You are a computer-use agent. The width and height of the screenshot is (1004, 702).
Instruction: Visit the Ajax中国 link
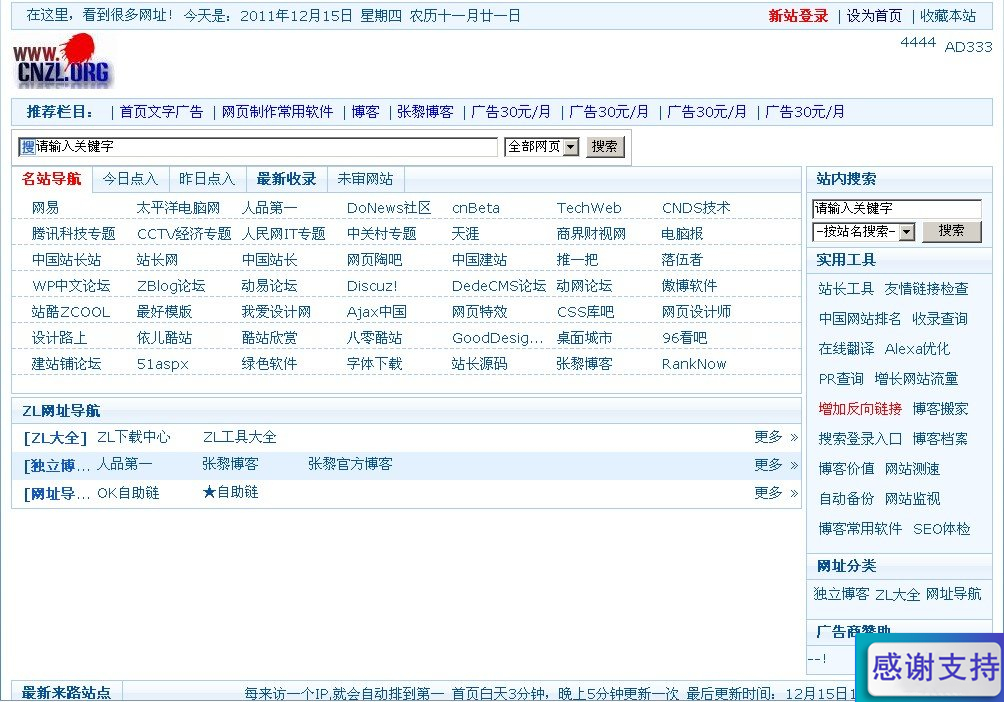[376, 312]
